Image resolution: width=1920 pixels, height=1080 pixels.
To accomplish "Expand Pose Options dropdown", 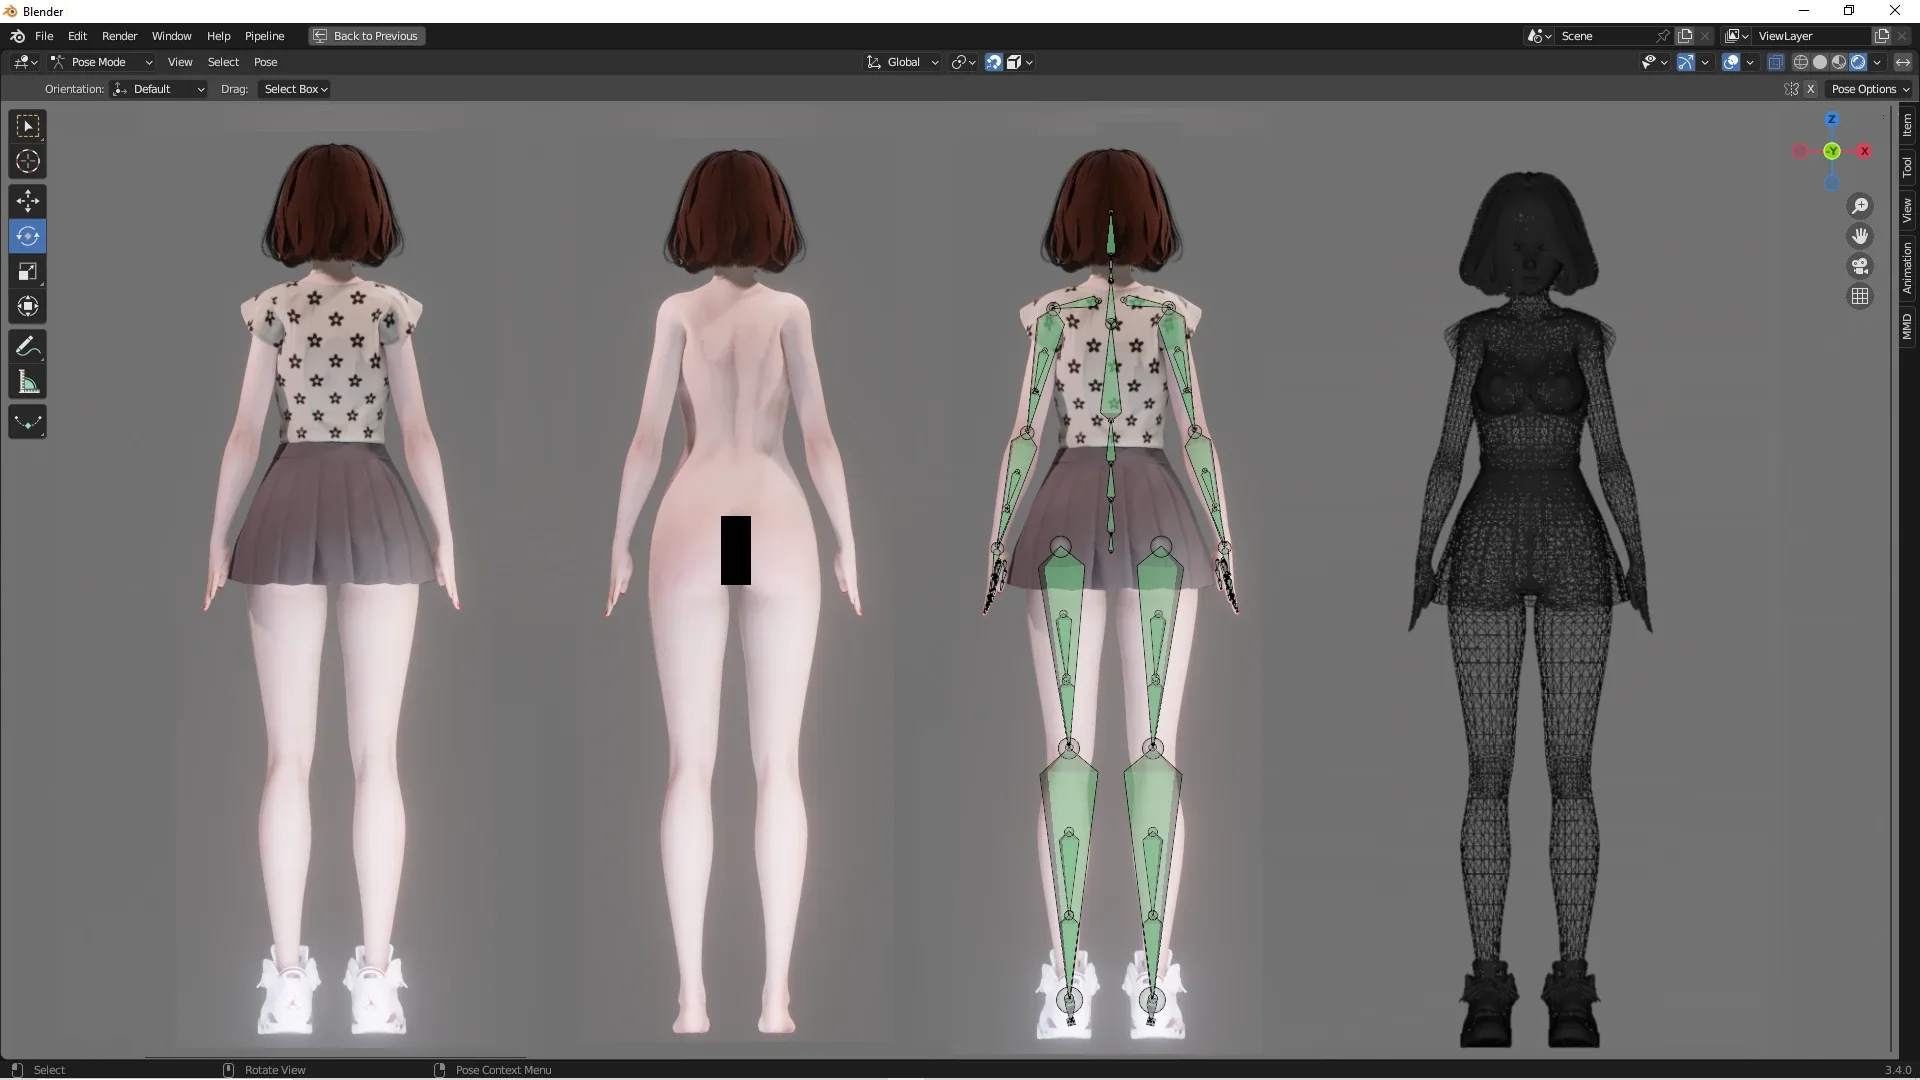I will pos(1870,89).
